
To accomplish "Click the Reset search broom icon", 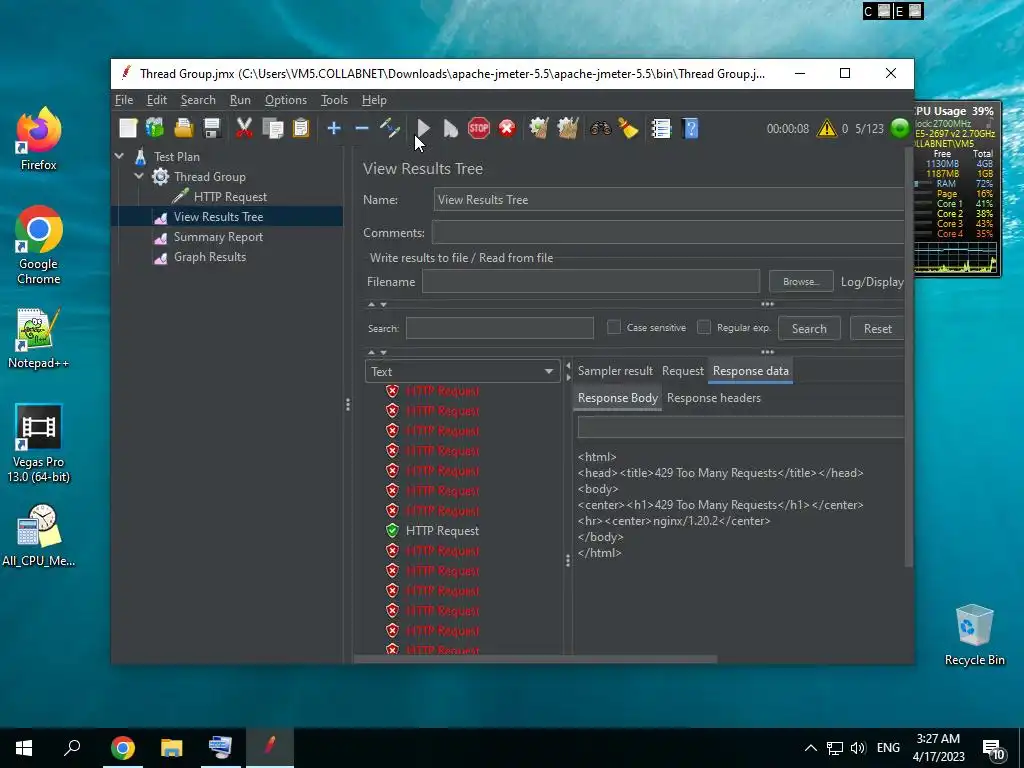I will click(628, 128).
